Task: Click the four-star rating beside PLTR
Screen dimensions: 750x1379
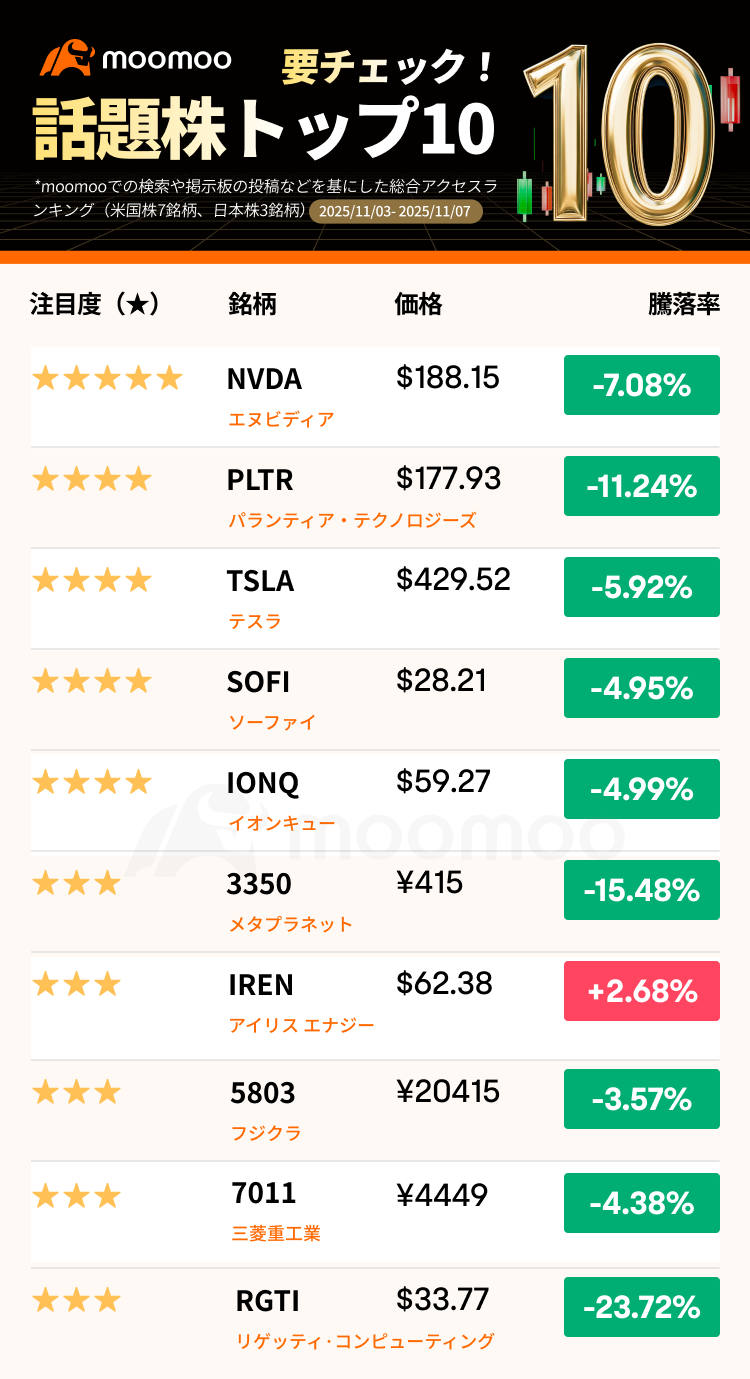Action: click(x=91, y=480)
